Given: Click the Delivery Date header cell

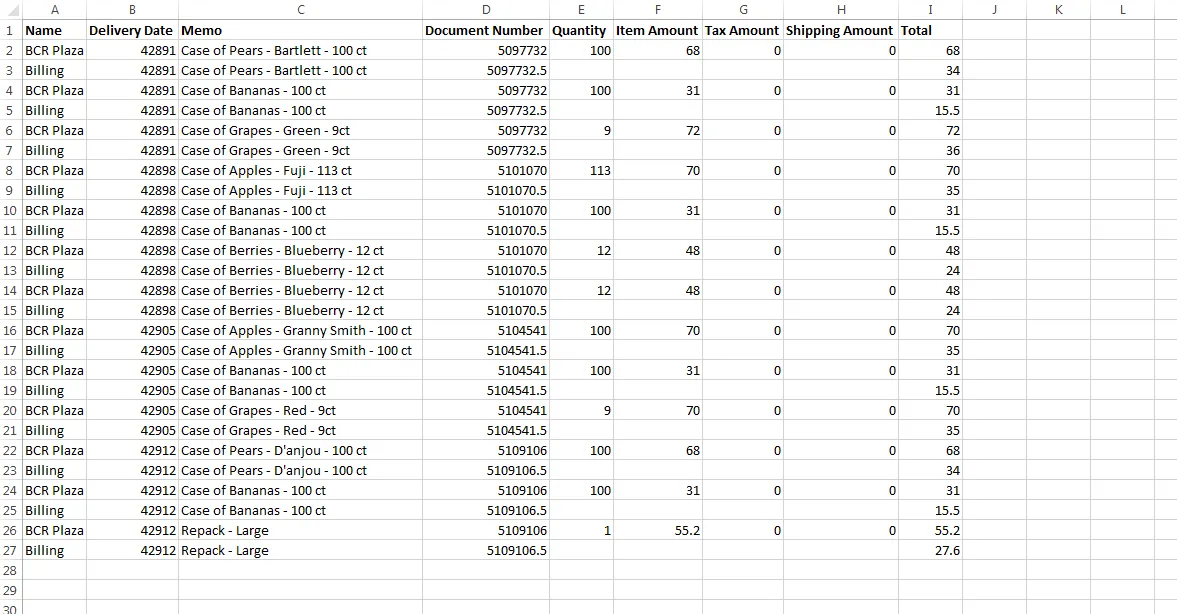Looking at the screenshot, I should coord(132,31).
